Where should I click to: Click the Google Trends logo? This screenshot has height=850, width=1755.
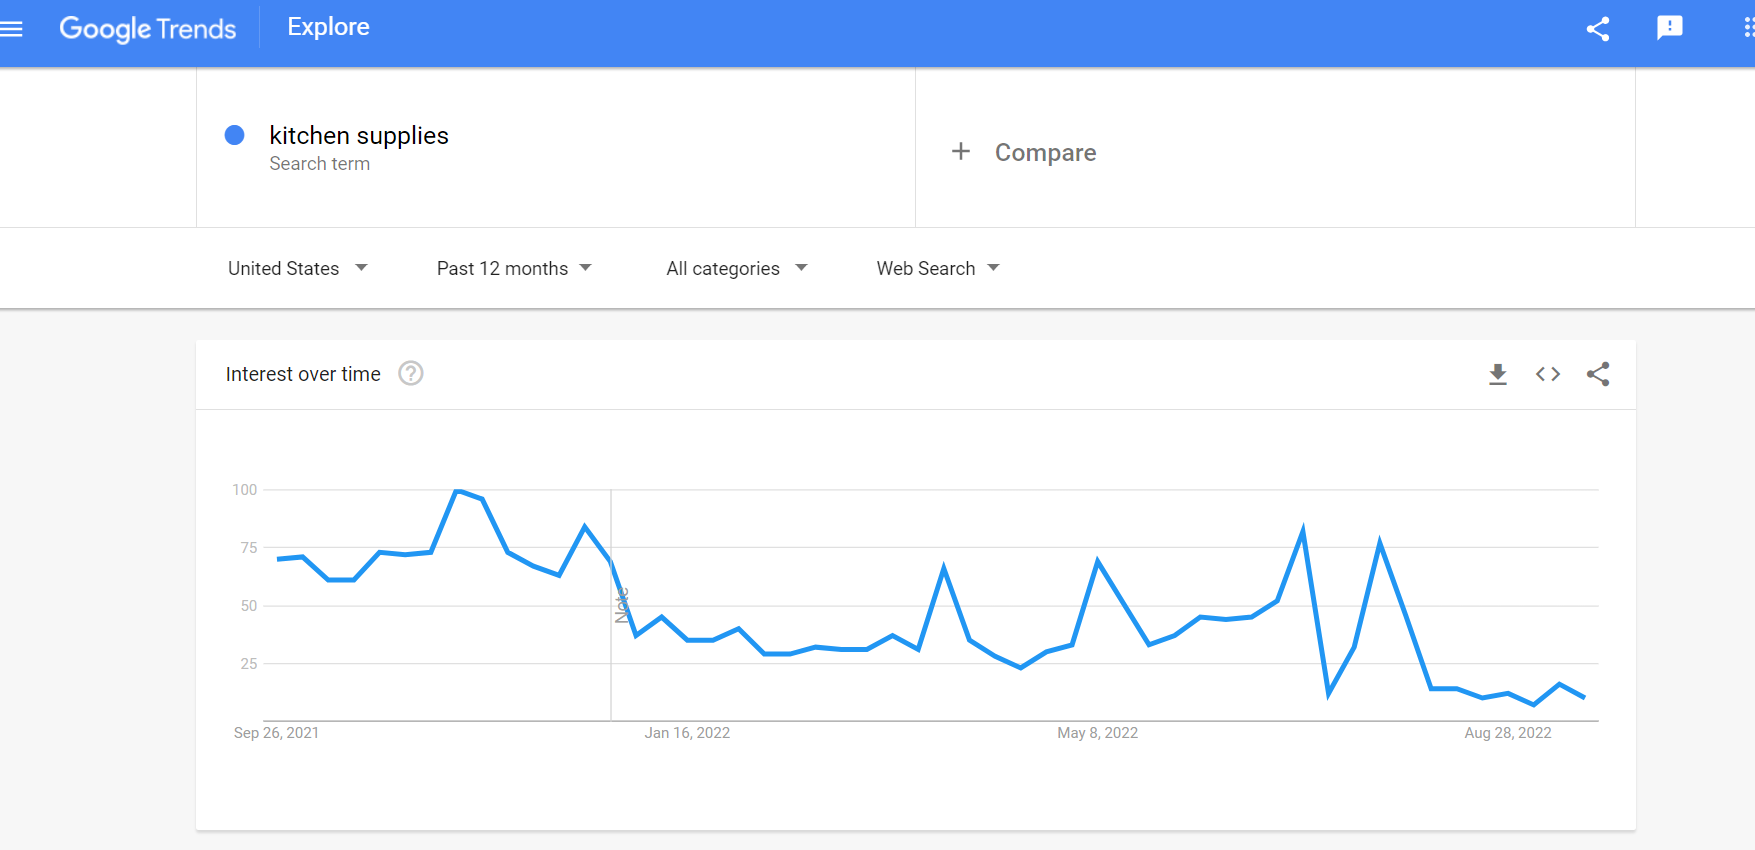pyautogui.click(x=148, y=29)
